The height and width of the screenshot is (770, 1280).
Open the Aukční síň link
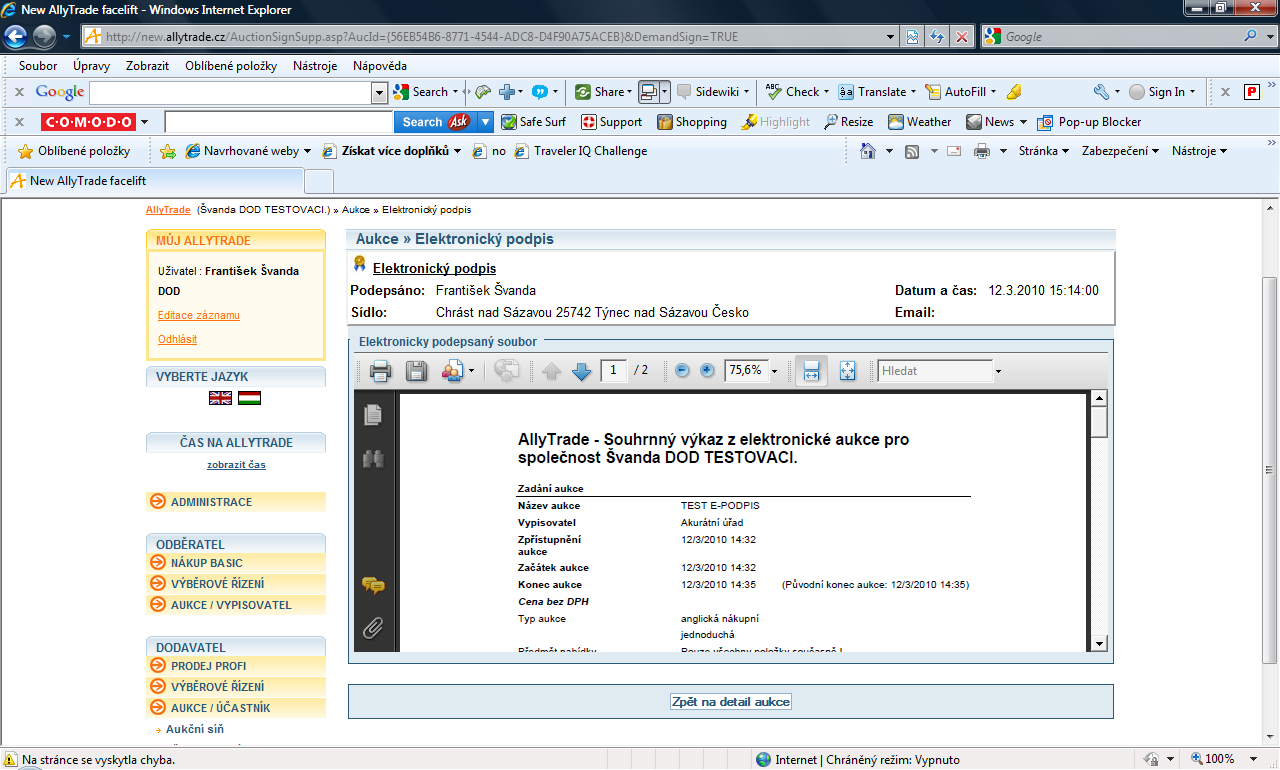[x=194, y=729]
